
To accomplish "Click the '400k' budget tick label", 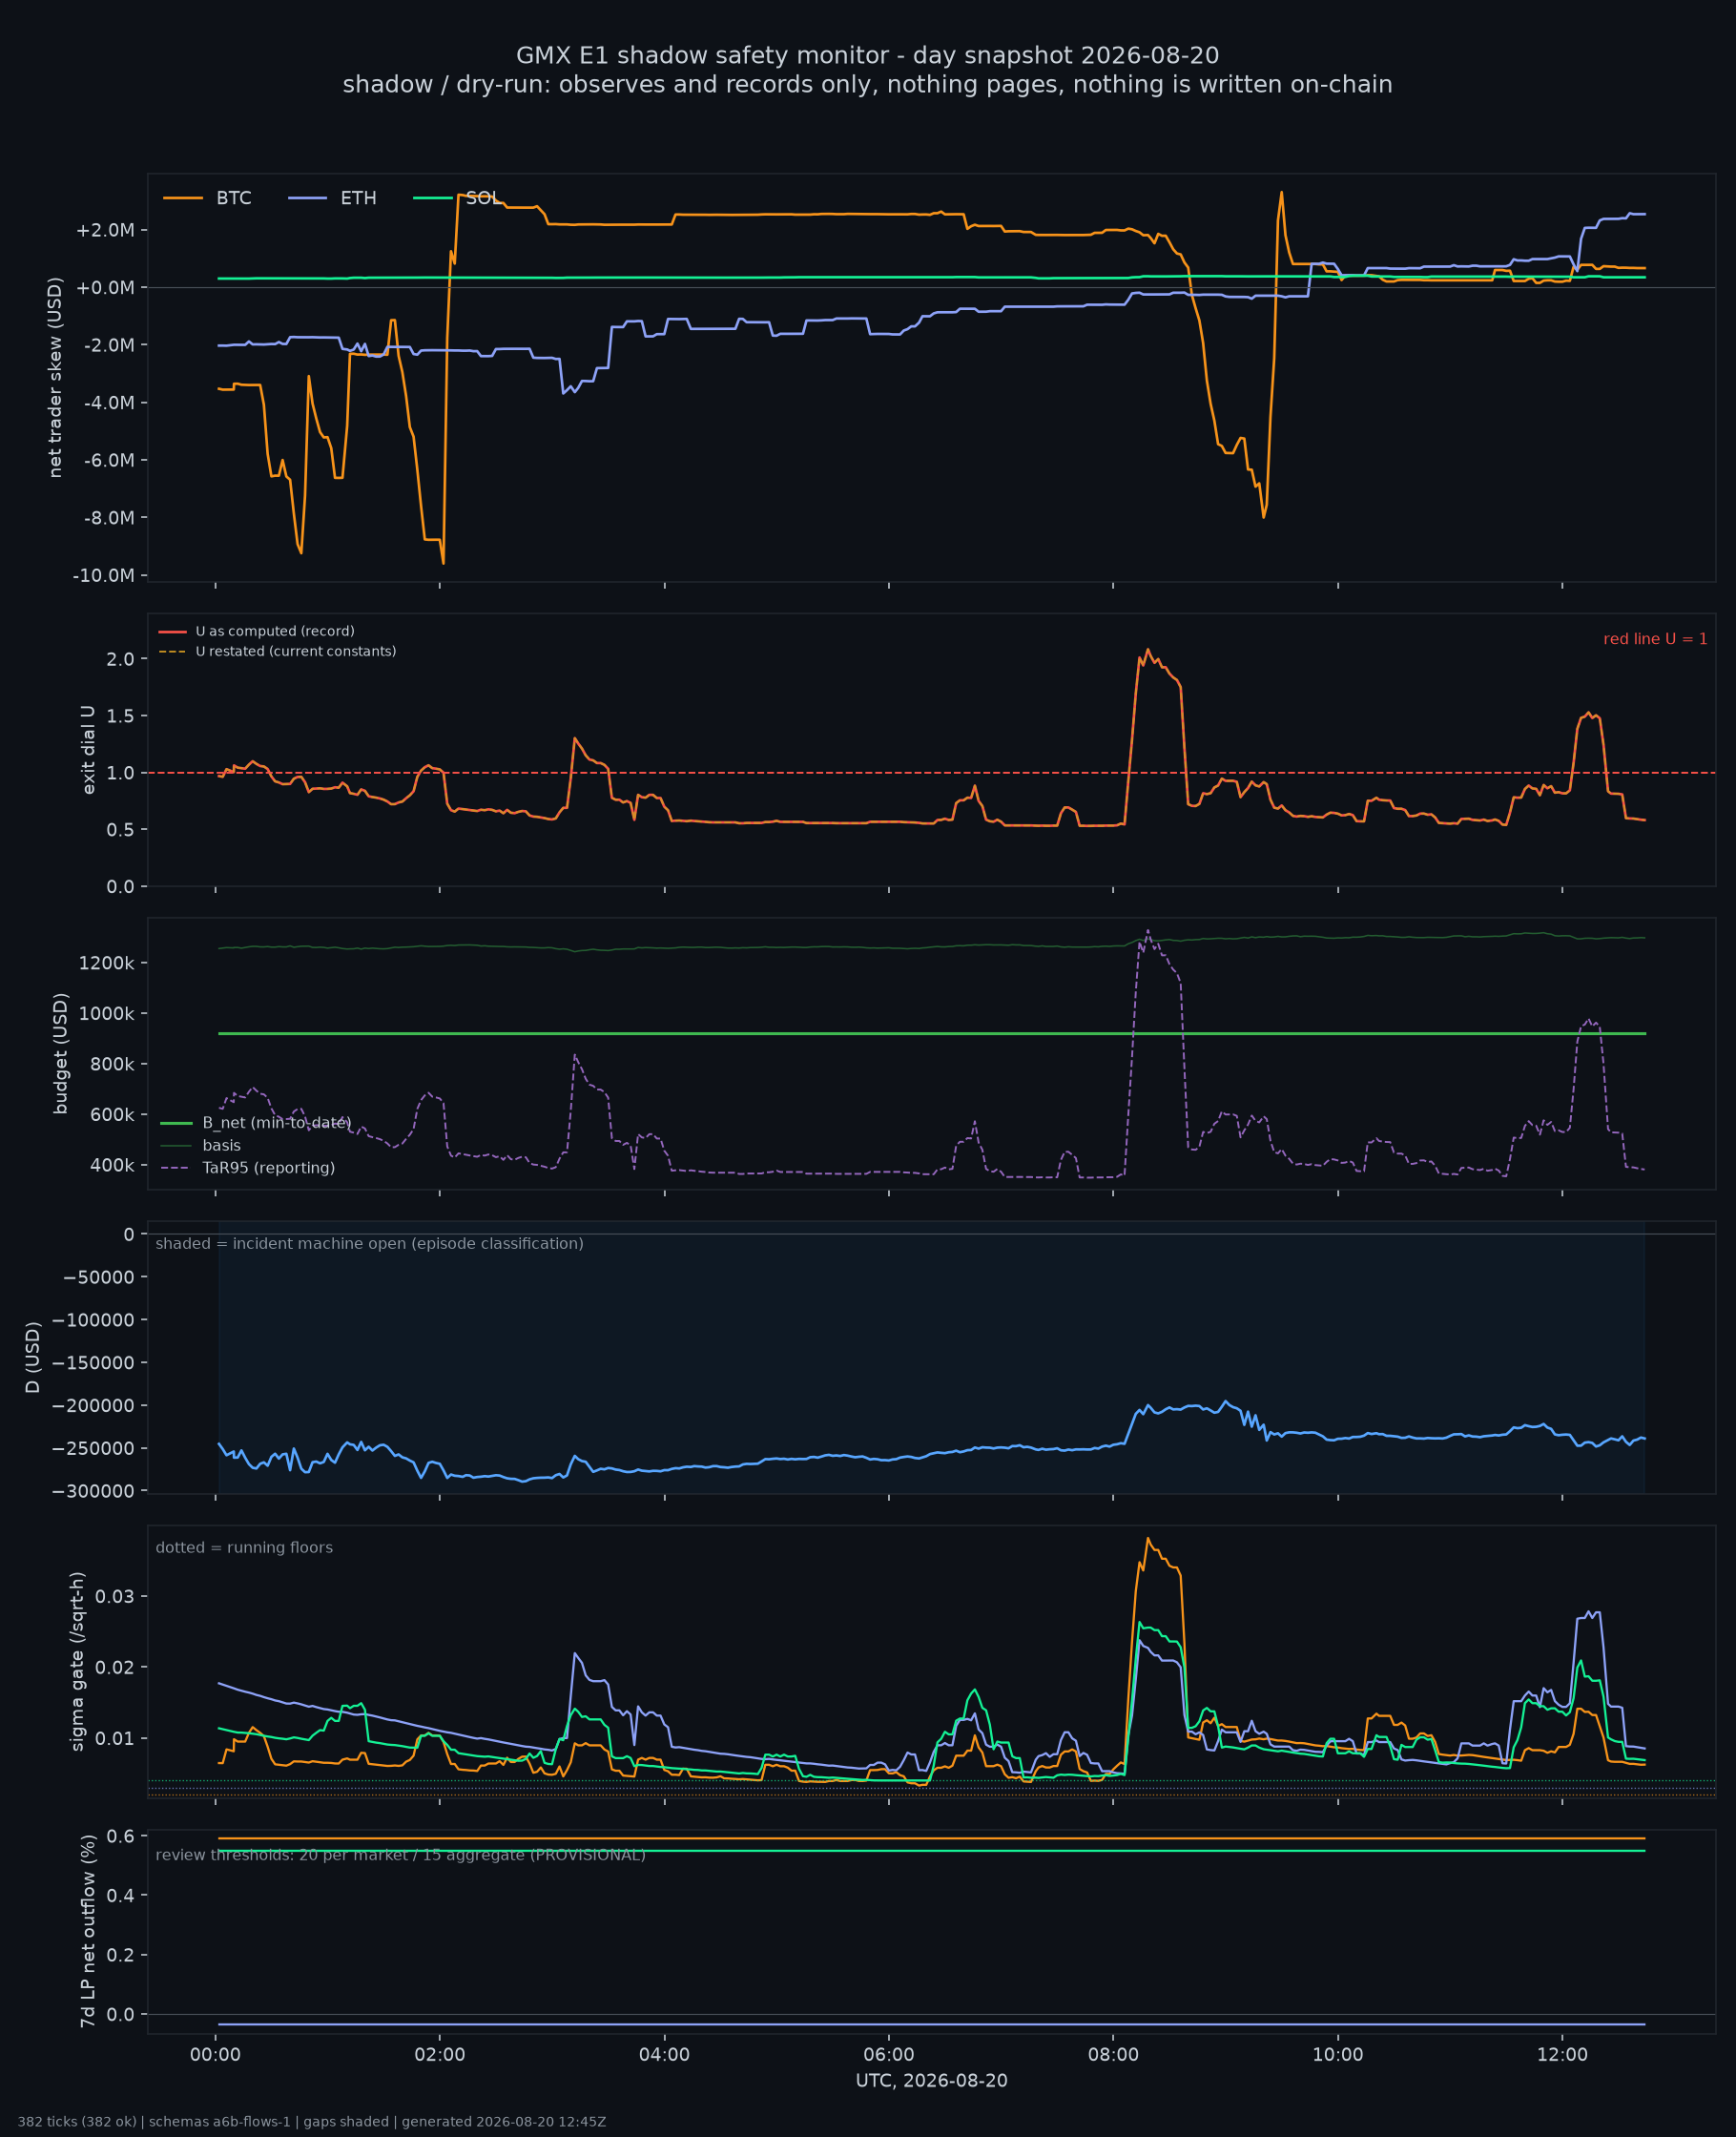I will (112, 1166).
